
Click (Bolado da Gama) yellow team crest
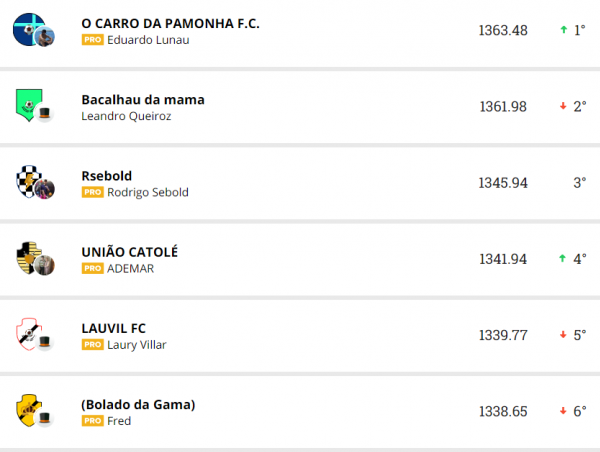(28, 409)
